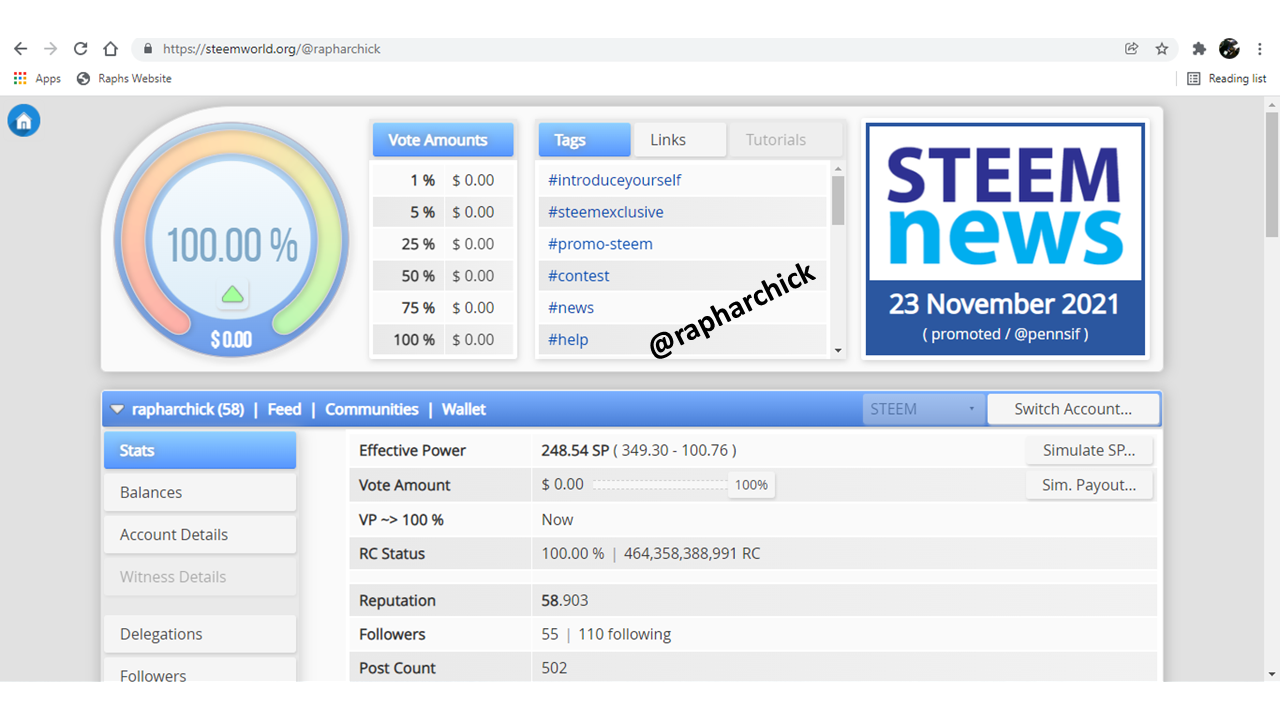Open the extensions puzzle icon
The image size is (1280, 720).
pyautogui.click(x=1199, y=48)
